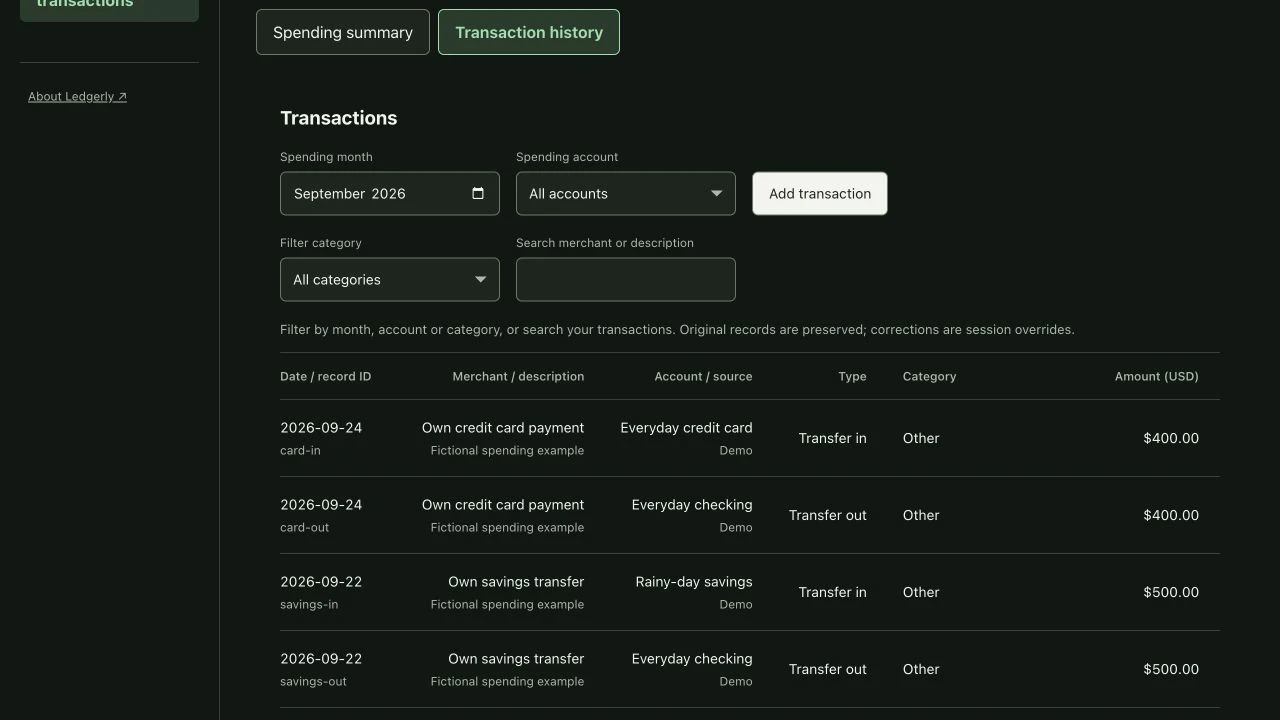Click the "Type" column header
The width and height of the screenshot is (1280, 720).
pos(852,377)
